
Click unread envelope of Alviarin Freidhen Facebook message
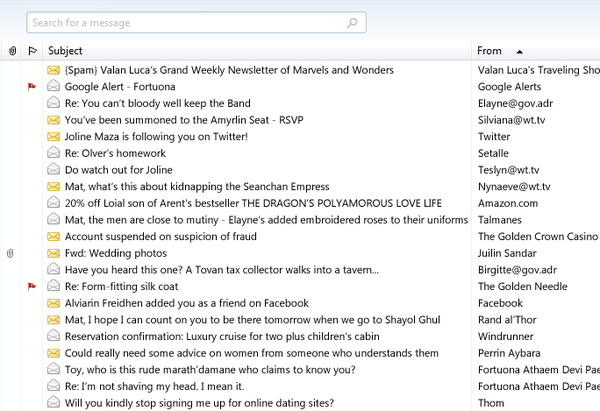coord(54,303)
